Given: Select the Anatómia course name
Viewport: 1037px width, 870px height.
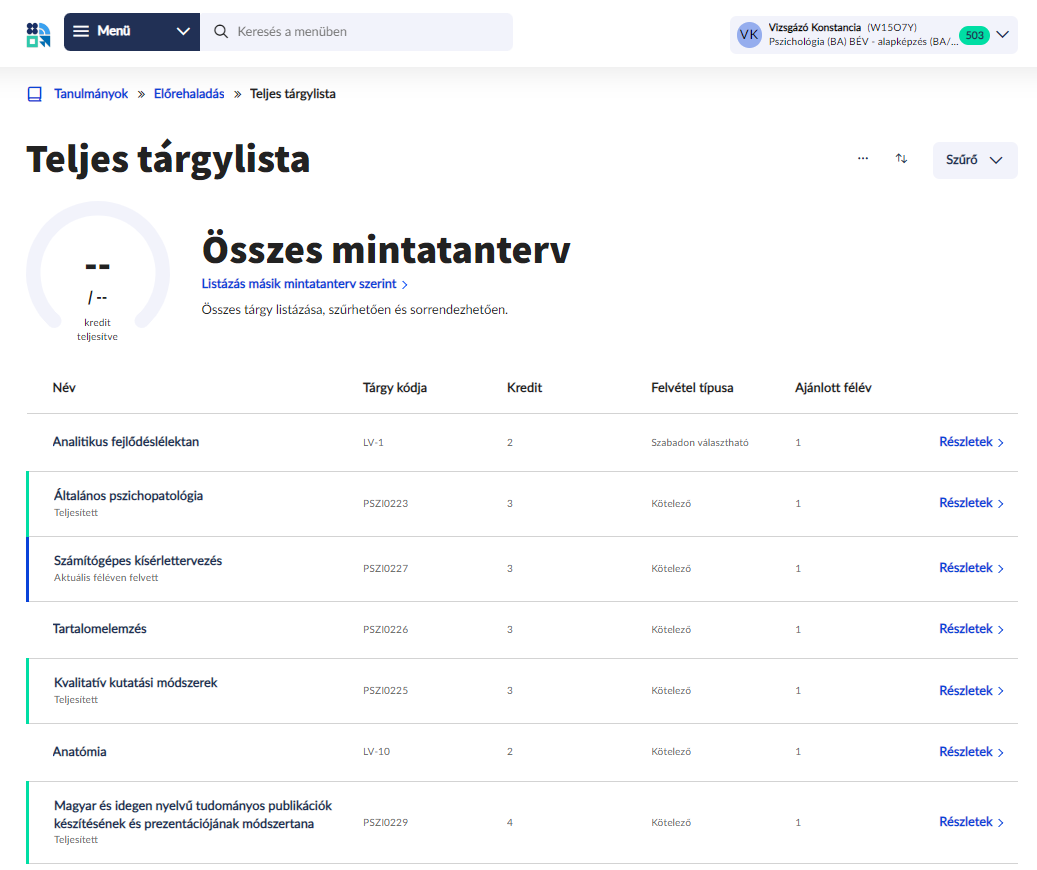Looking at the screenshot, I should point(79,752).
